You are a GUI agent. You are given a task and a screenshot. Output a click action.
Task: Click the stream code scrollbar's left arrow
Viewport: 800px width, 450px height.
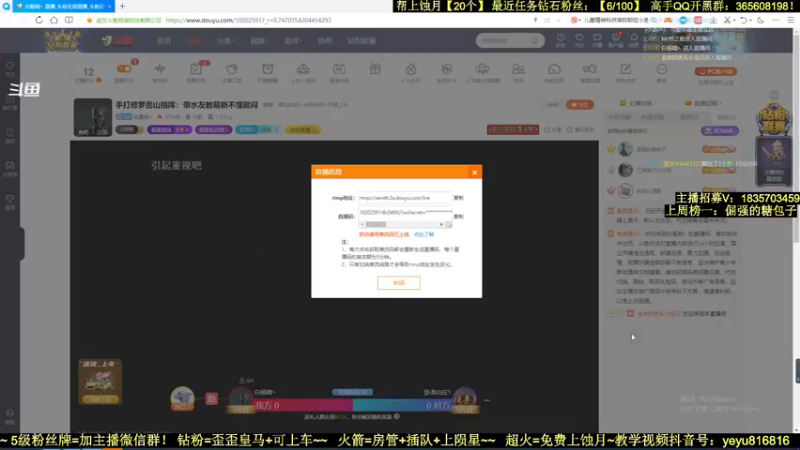(362, 224)
